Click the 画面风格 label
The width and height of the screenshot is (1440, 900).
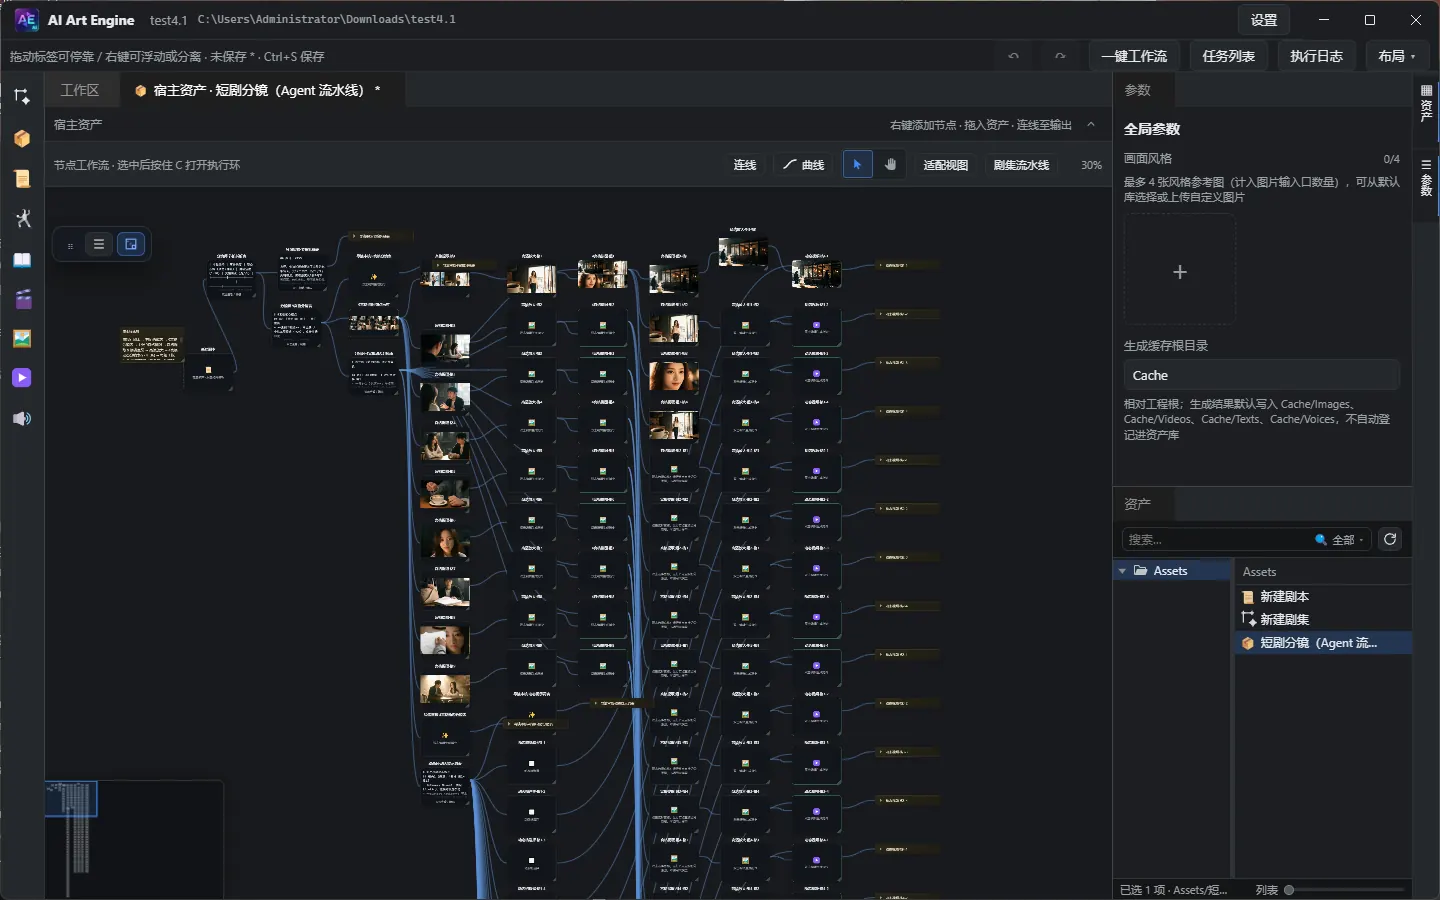coord(1148,158)
